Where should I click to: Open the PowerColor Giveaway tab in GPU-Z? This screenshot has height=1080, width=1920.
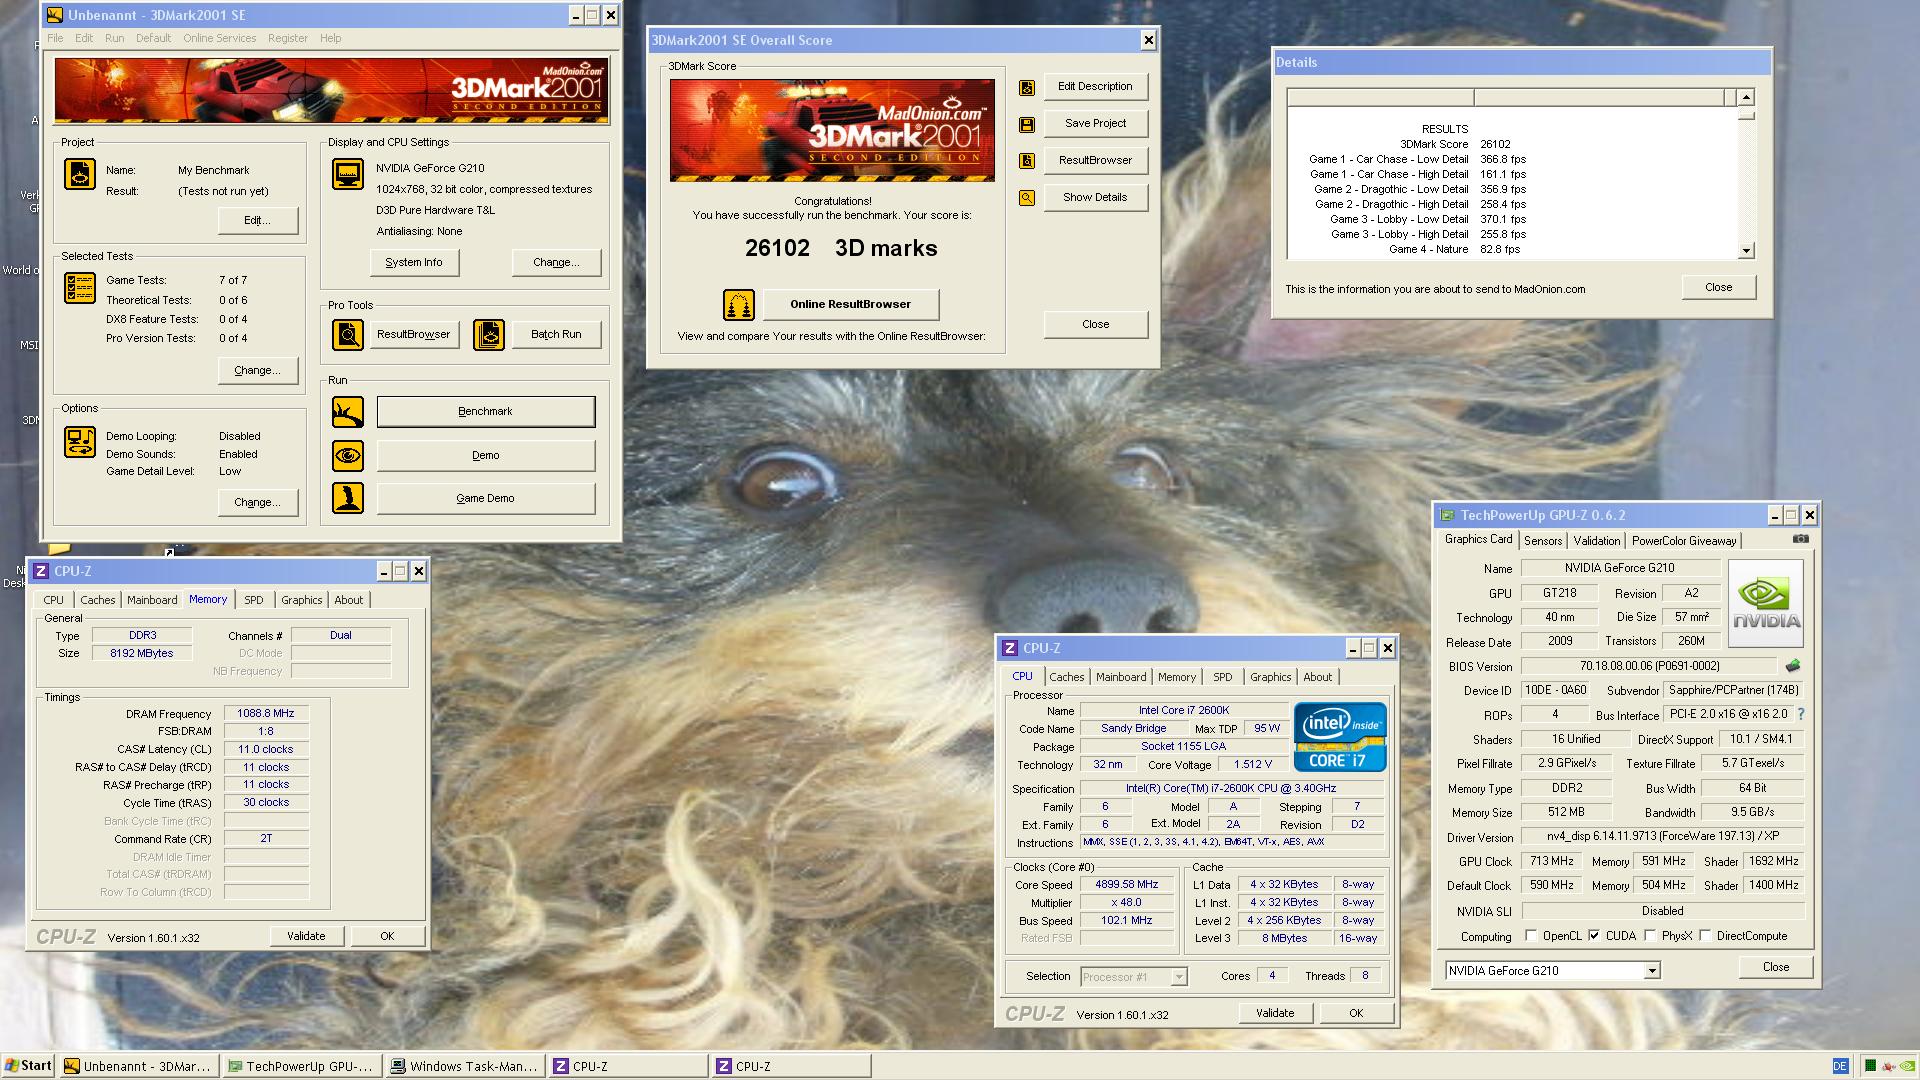tap(1684, 541)
